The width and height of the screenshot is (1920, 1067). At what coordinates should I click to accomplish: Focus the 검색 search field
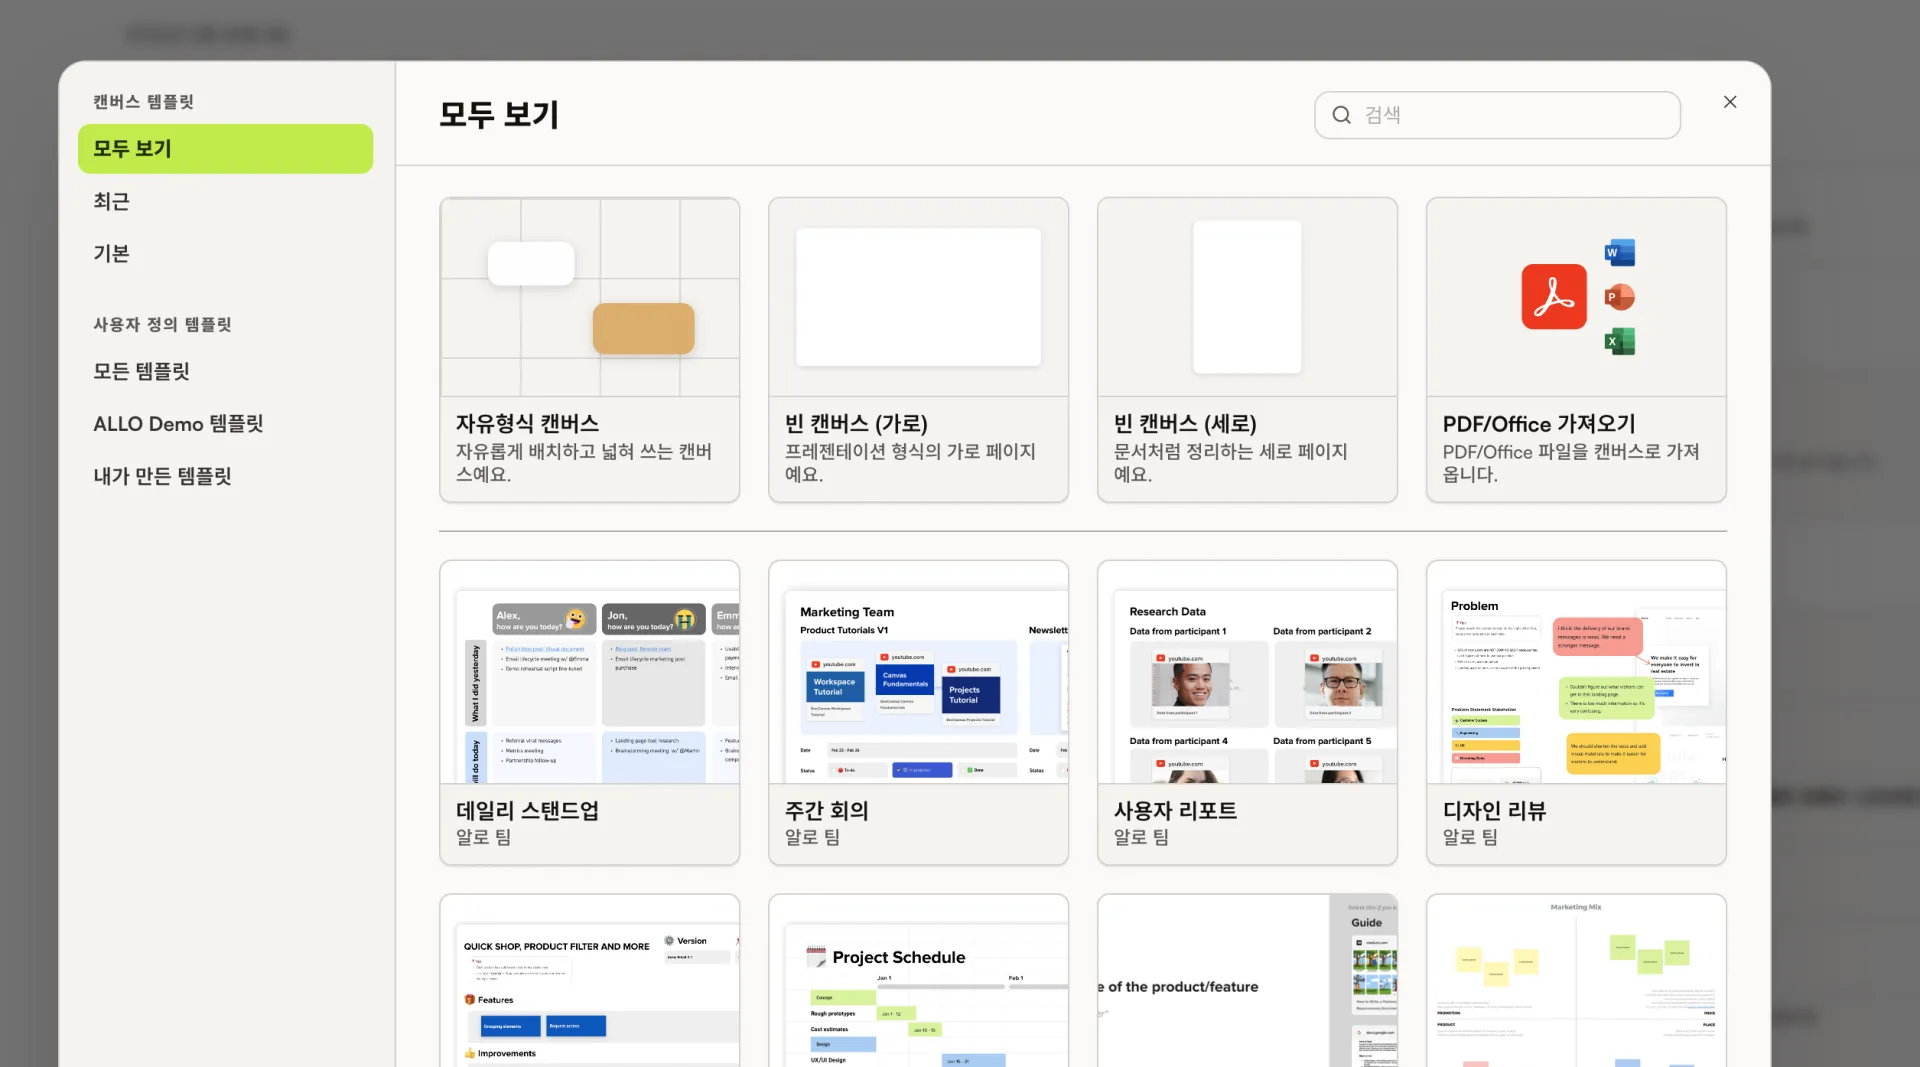(1497, 115)
